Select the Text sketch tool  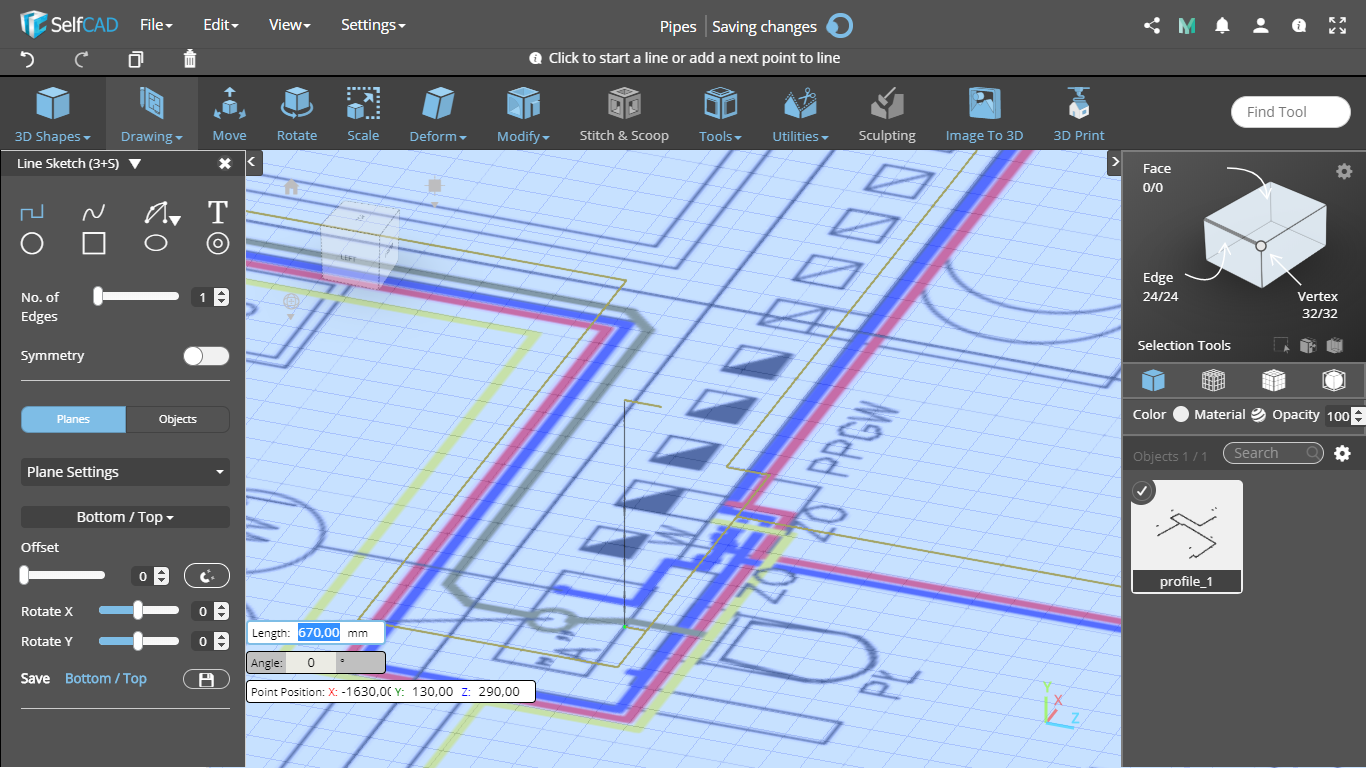[218, 212]
